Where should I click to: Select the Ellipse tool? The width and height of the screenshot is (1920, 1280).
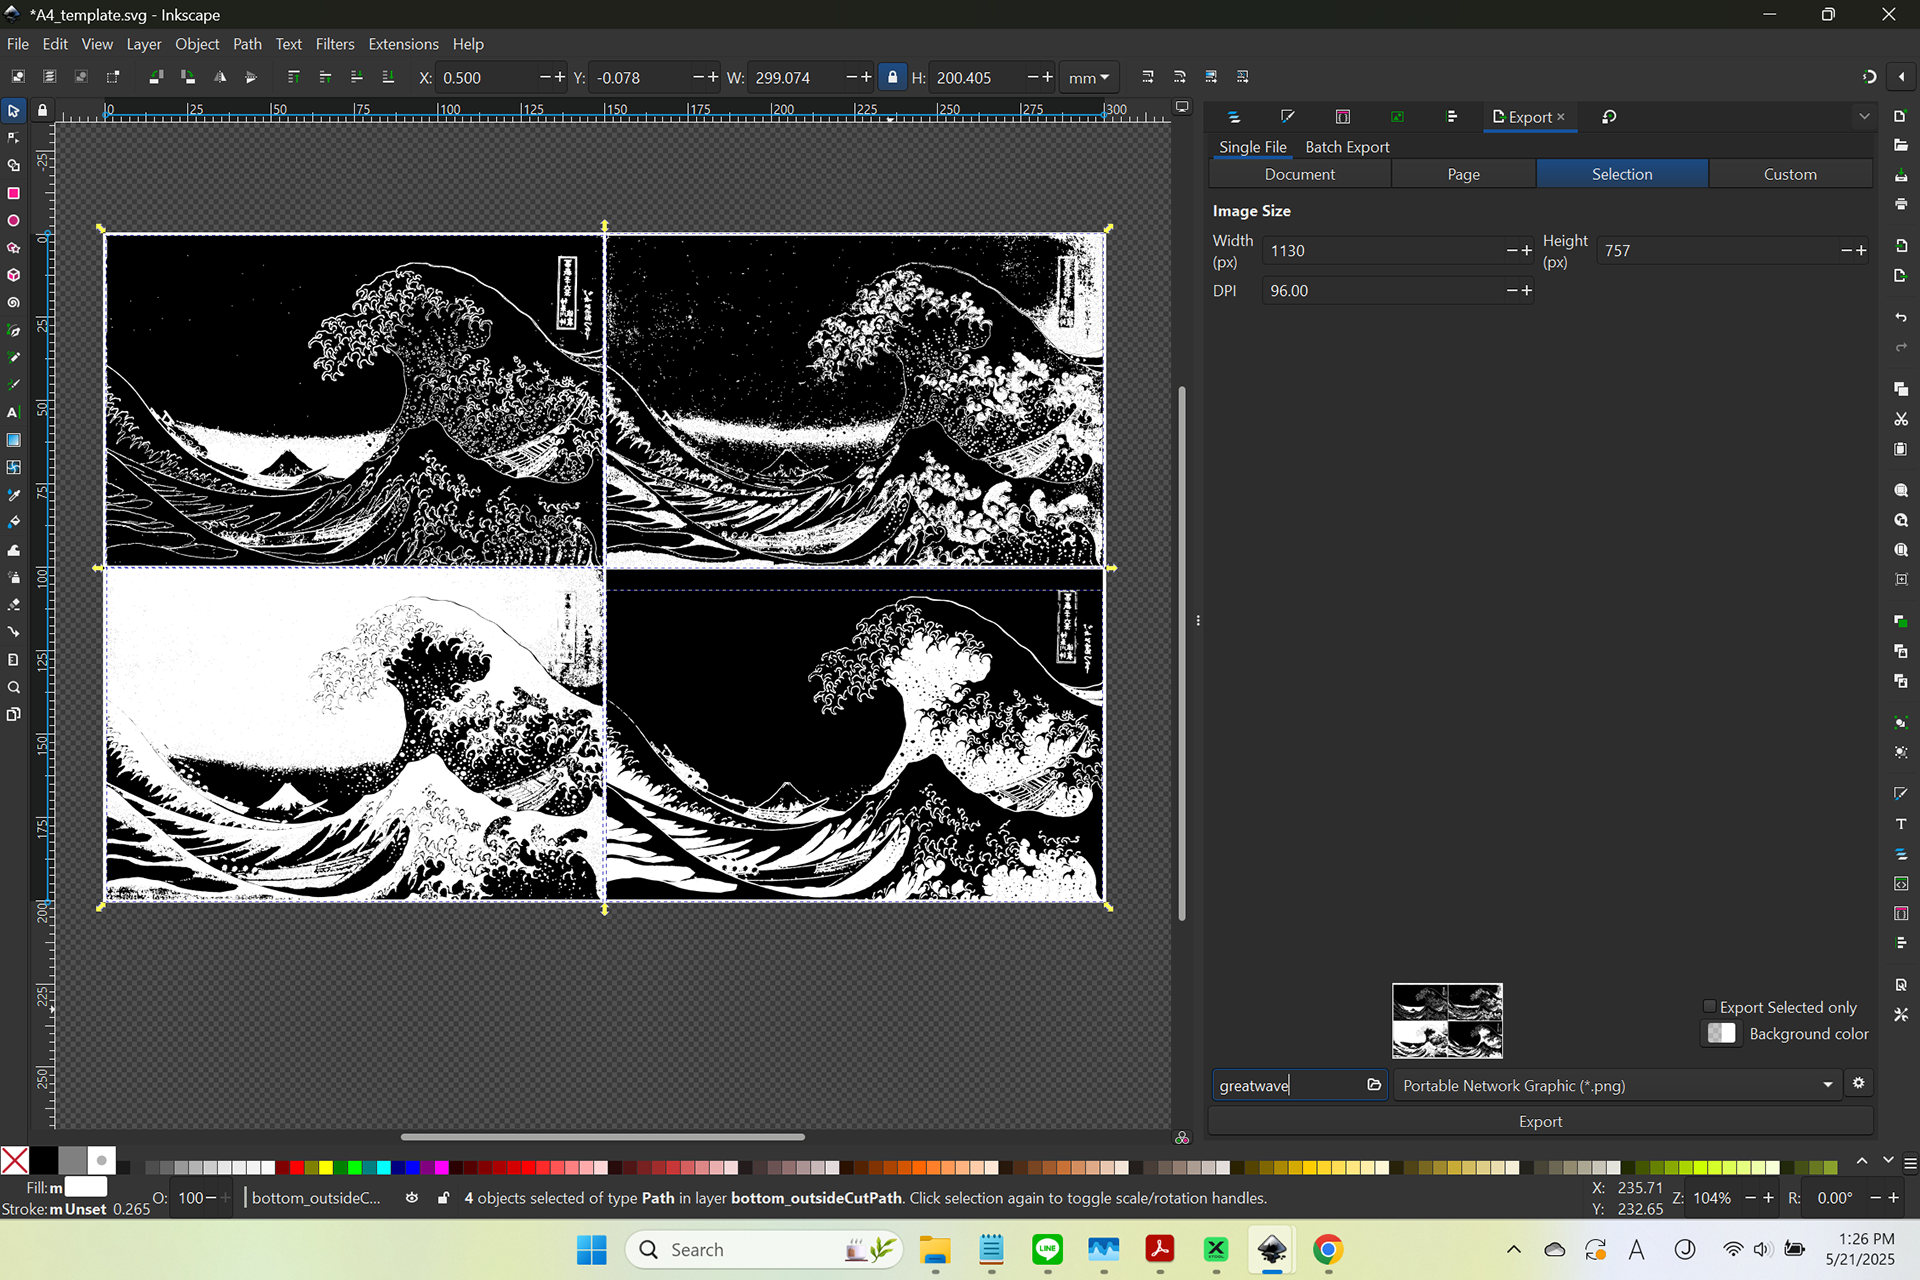tap(14, 220)
